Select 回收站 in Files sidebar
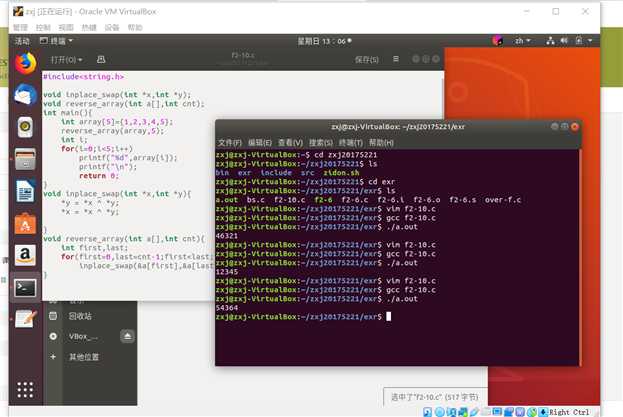623x417 pixels. (x=80, y=316)
